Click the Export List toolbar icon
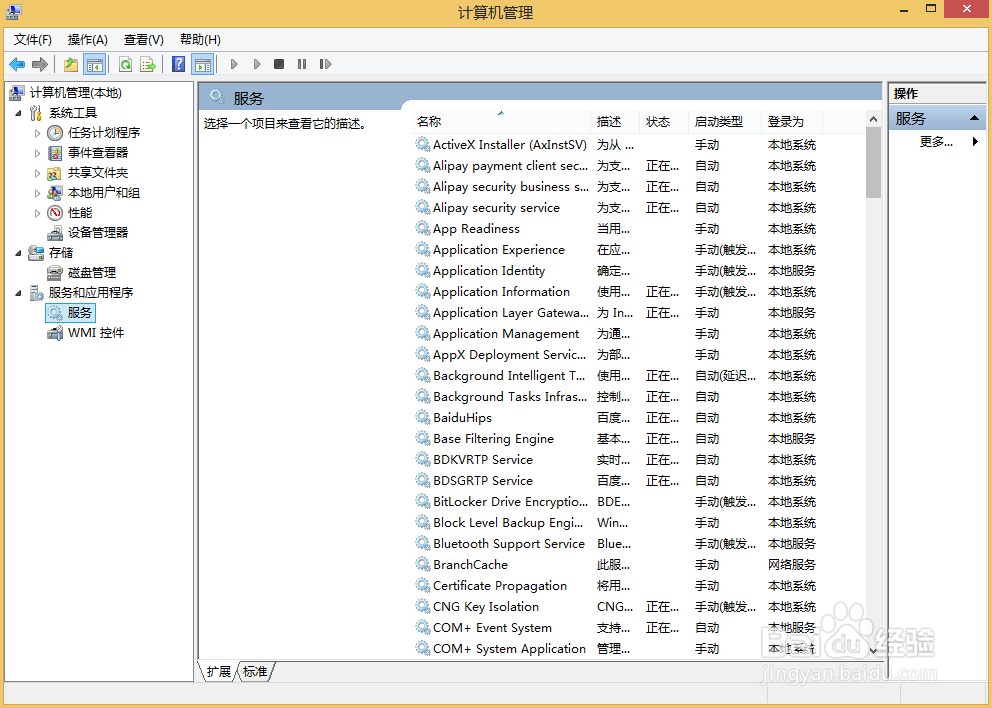992x708 pixels. pyautogui.click(x=148, y=64)
